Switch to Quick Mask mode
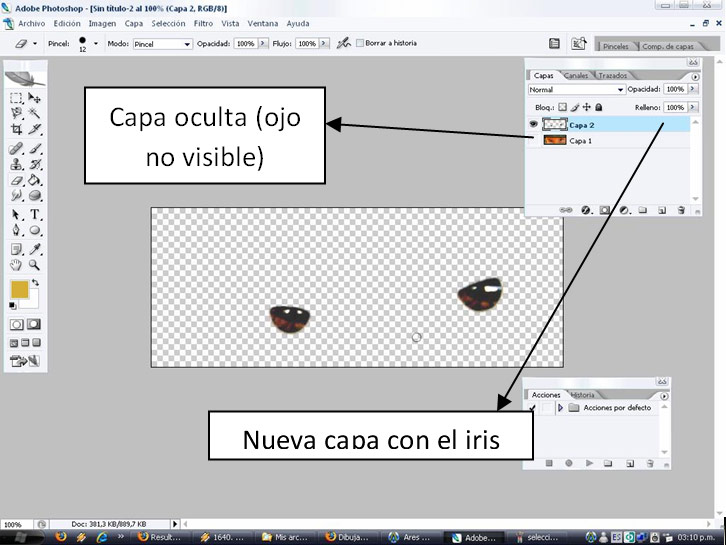726x545 pixels. pos(34,324)
